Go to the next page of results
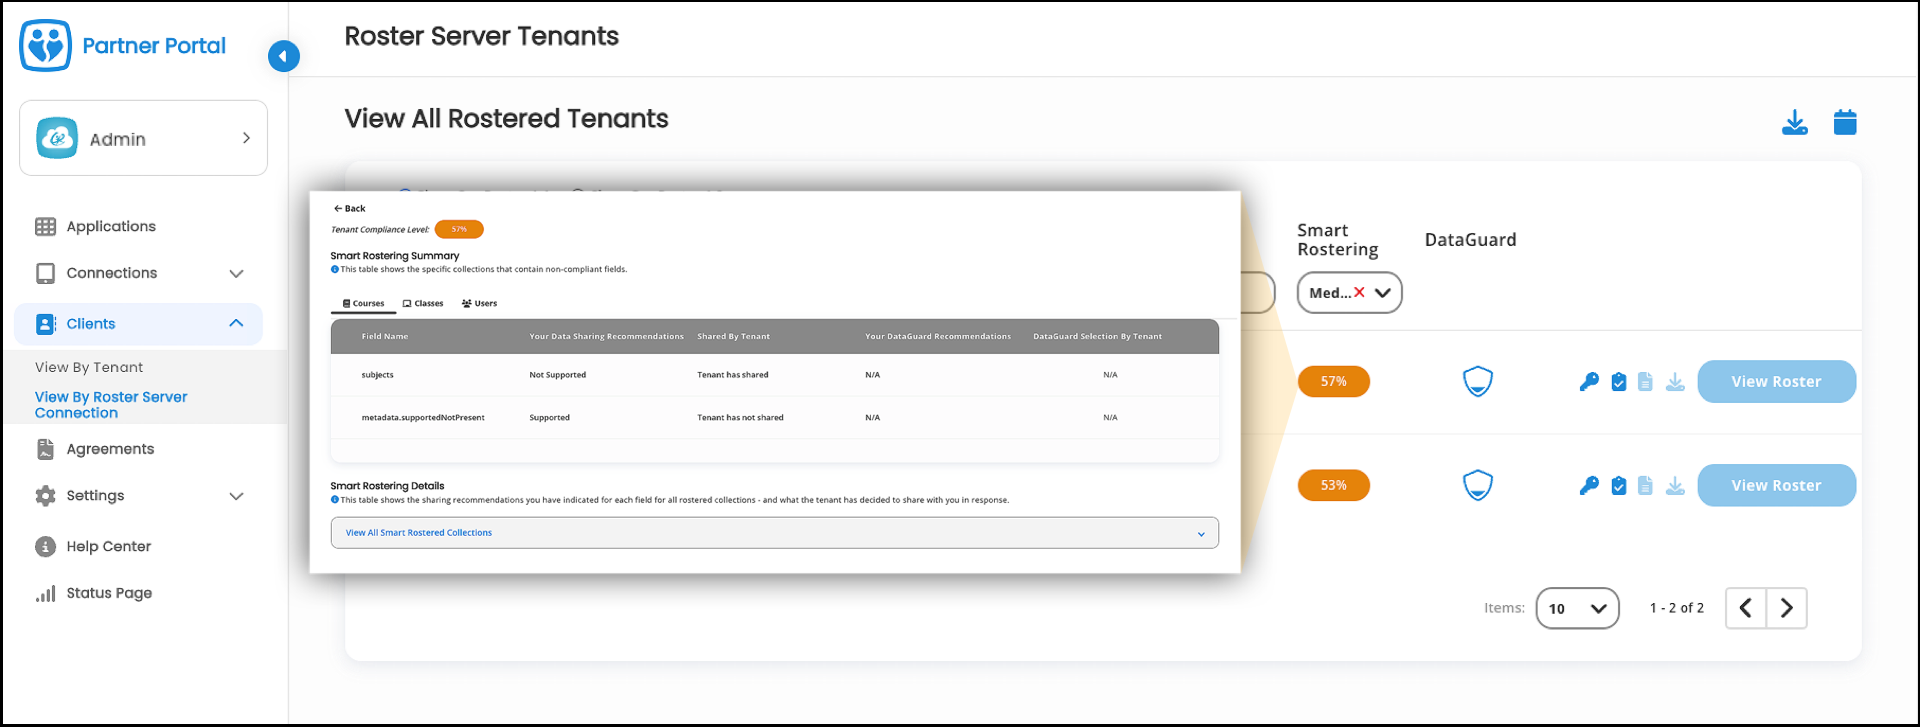This screenshot has width=1920, height=727. [1786, 608]
